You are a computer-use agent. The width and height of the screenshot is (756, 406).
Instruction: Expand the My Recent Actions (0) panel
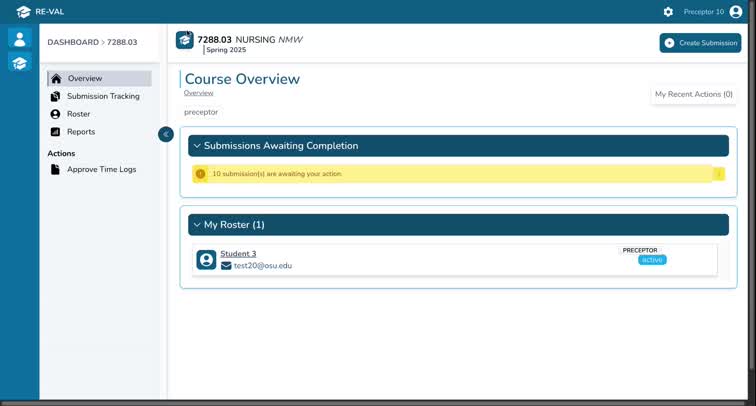click(693, 94)
